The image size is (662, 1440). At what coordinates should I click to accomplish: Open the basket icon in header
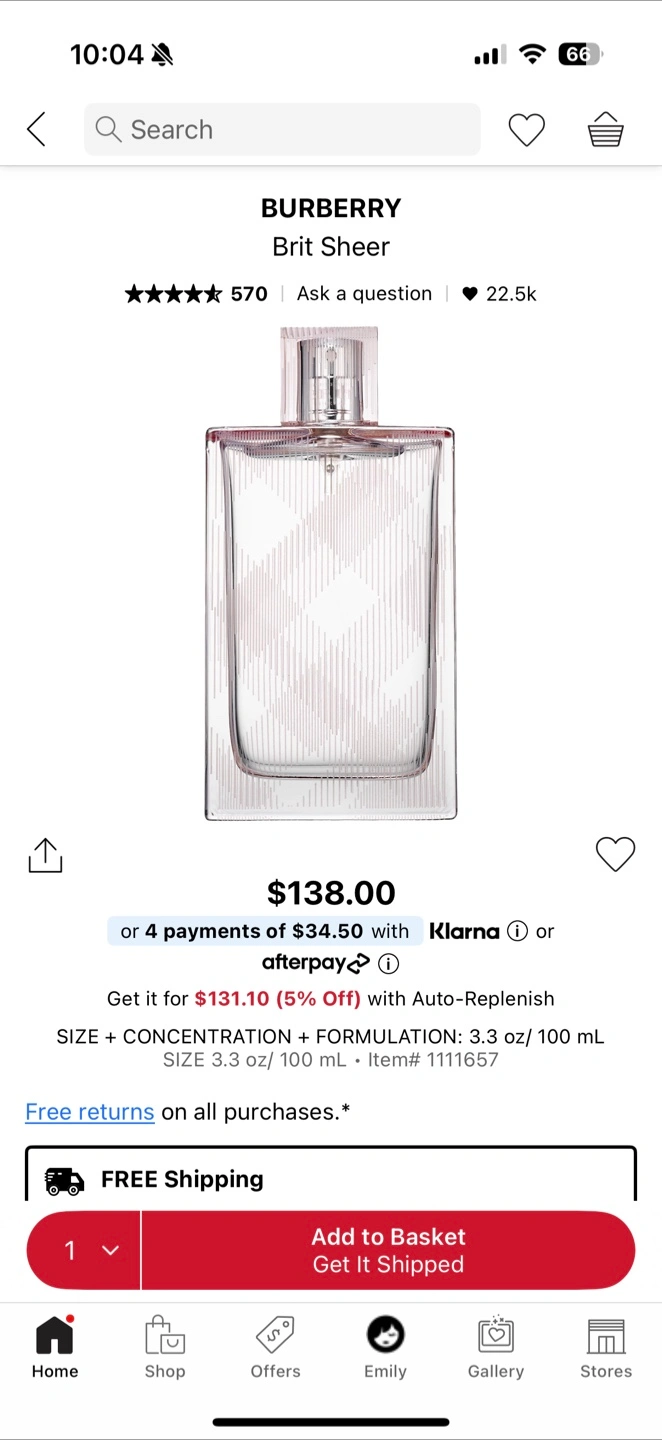click(x=605, y=130)
